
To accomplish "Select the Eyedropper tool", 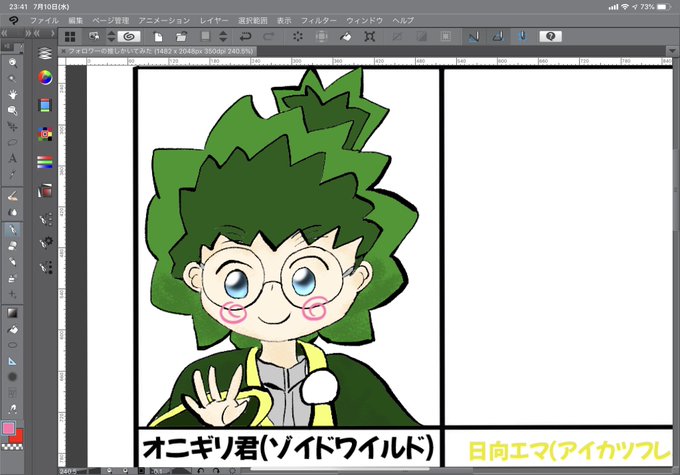I will click(13, 174).
